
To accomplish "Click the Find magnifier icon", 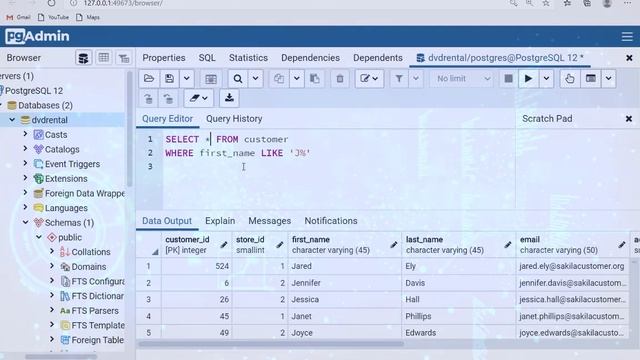I will pos(238,79).
